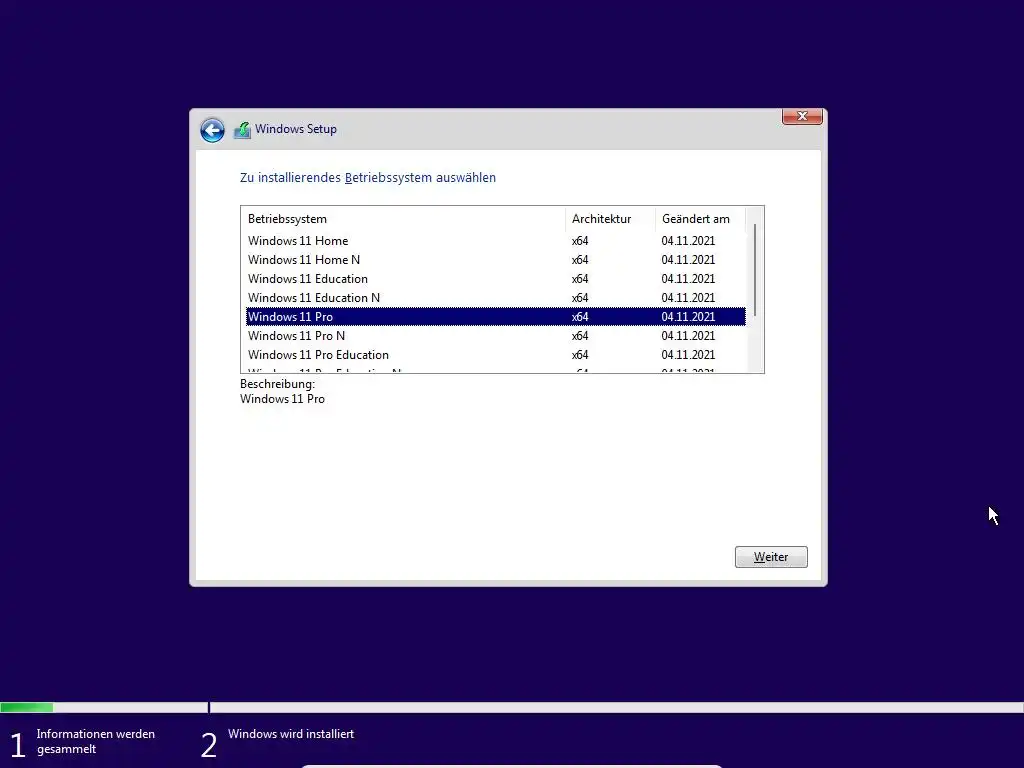Select Windows 11 Home N row
Screen dimensions: 1024x768
point(496,260)
